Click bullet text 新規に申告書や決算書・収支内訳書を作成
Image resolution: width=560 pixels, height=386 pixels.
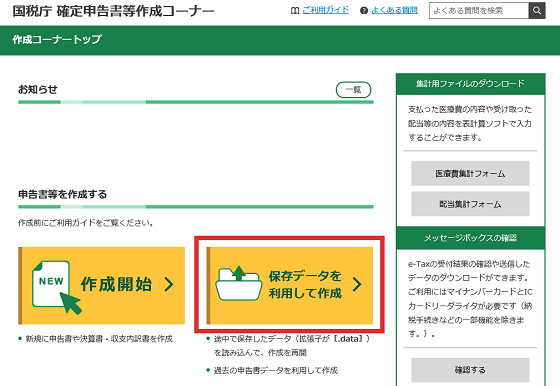point(99,339)
